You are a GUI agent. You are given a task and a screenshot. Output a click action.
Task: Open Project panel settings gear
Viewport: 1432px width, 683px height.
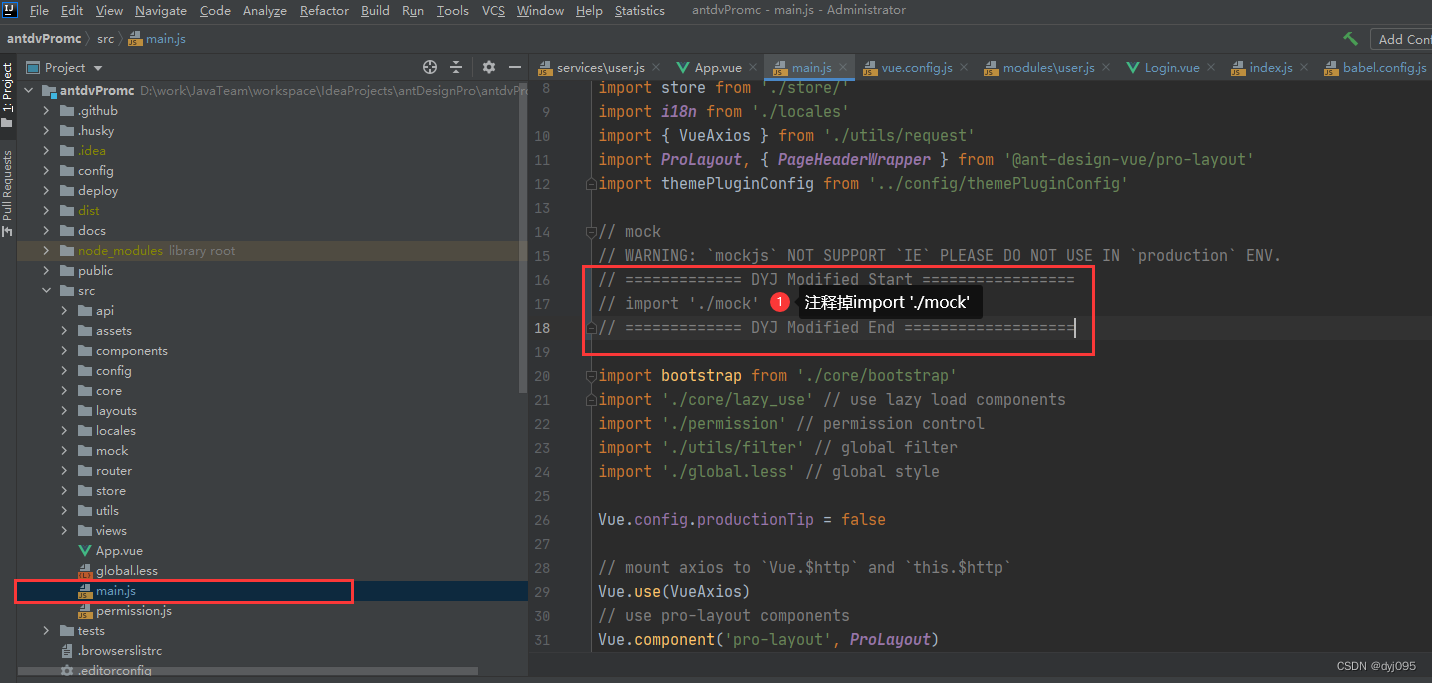489,67
